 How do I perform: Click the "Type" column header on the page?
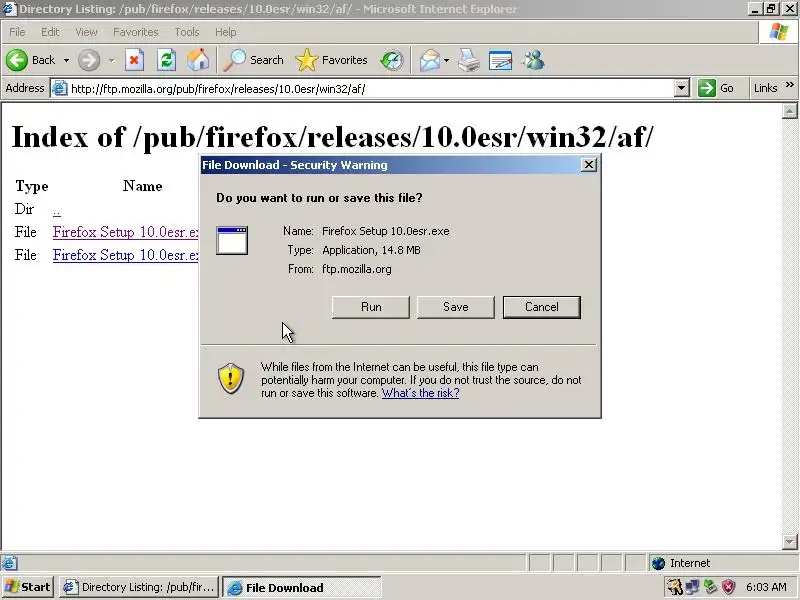pyautogui.click(x=32, y=187)
